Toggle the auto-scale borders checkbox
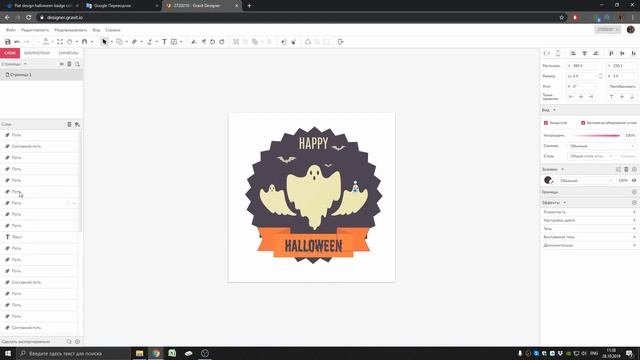640x360 pixels. click(583, 123)
